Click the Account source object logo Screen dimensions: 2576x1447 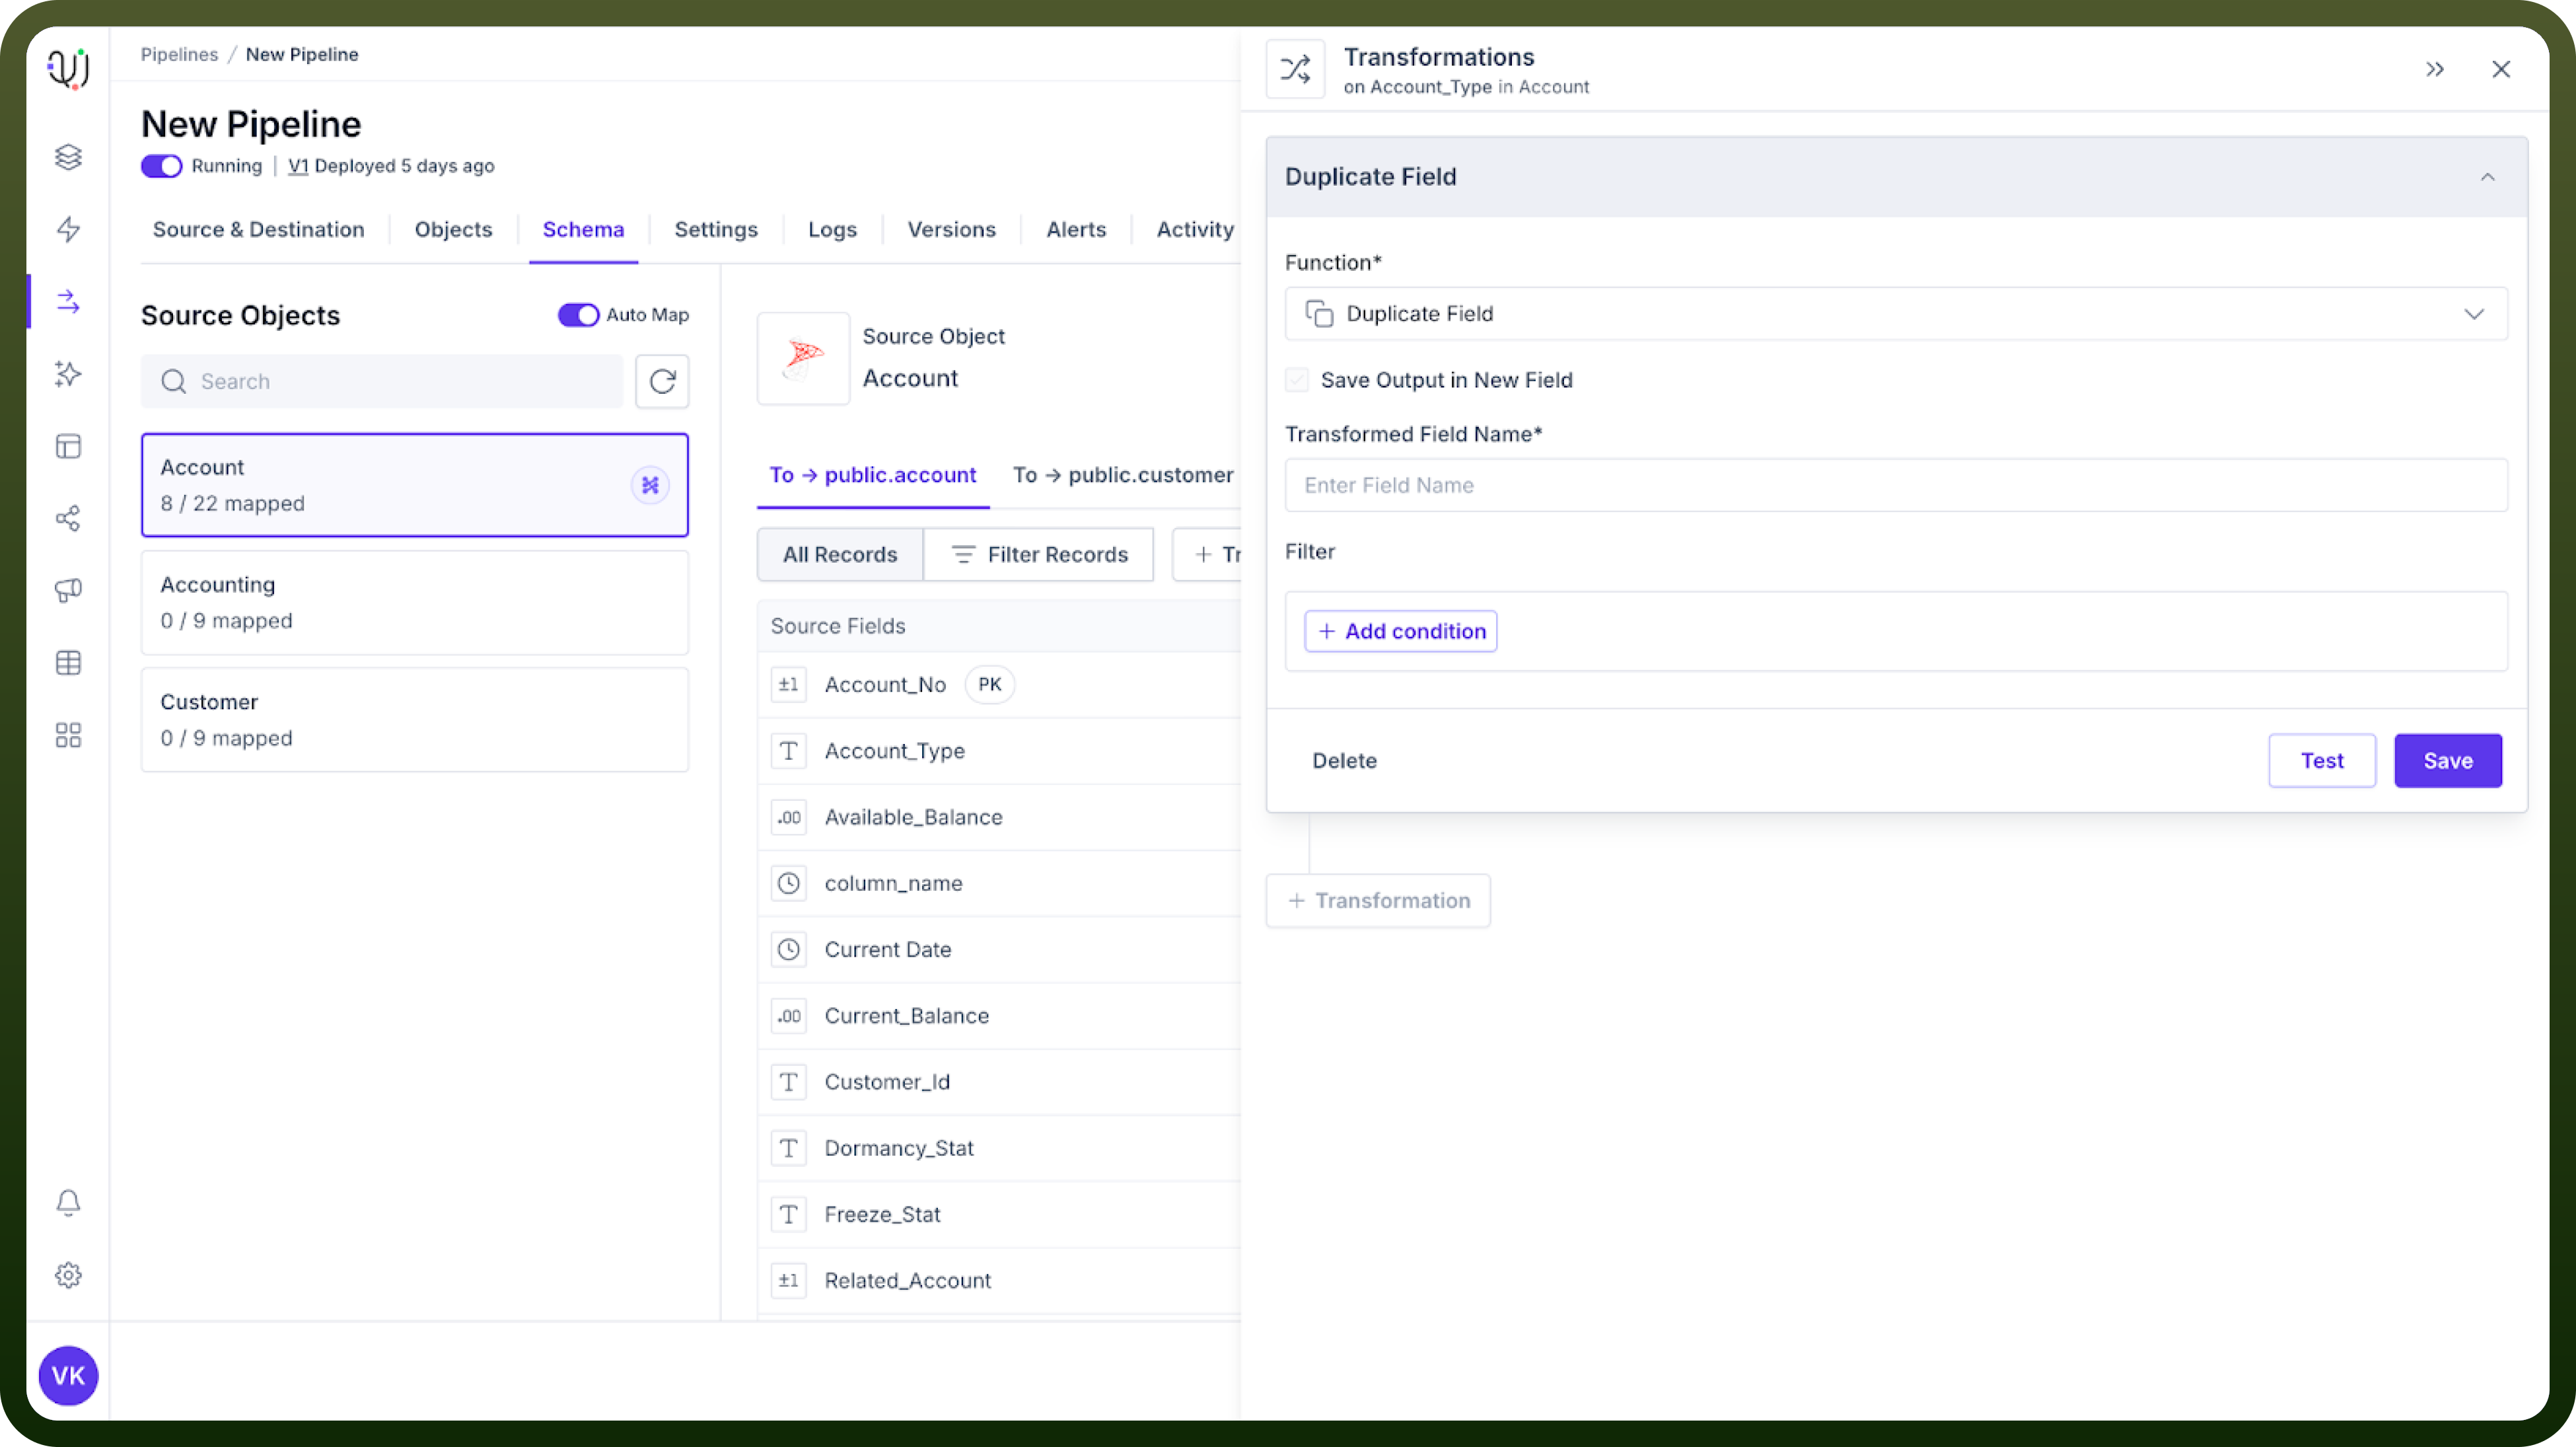[803, 358]
